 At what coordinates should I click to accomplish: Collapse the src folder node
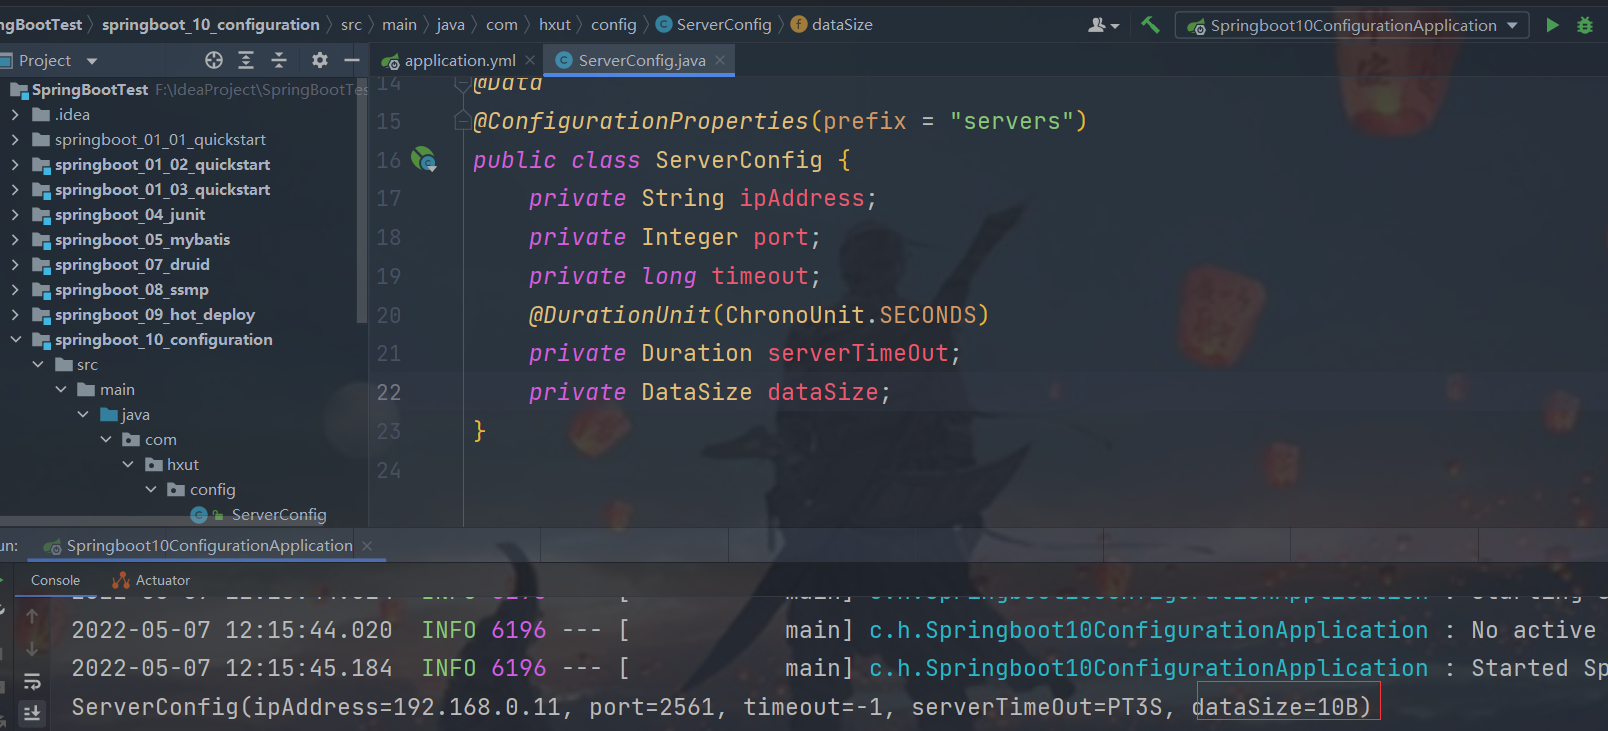(x=38, y=365)
